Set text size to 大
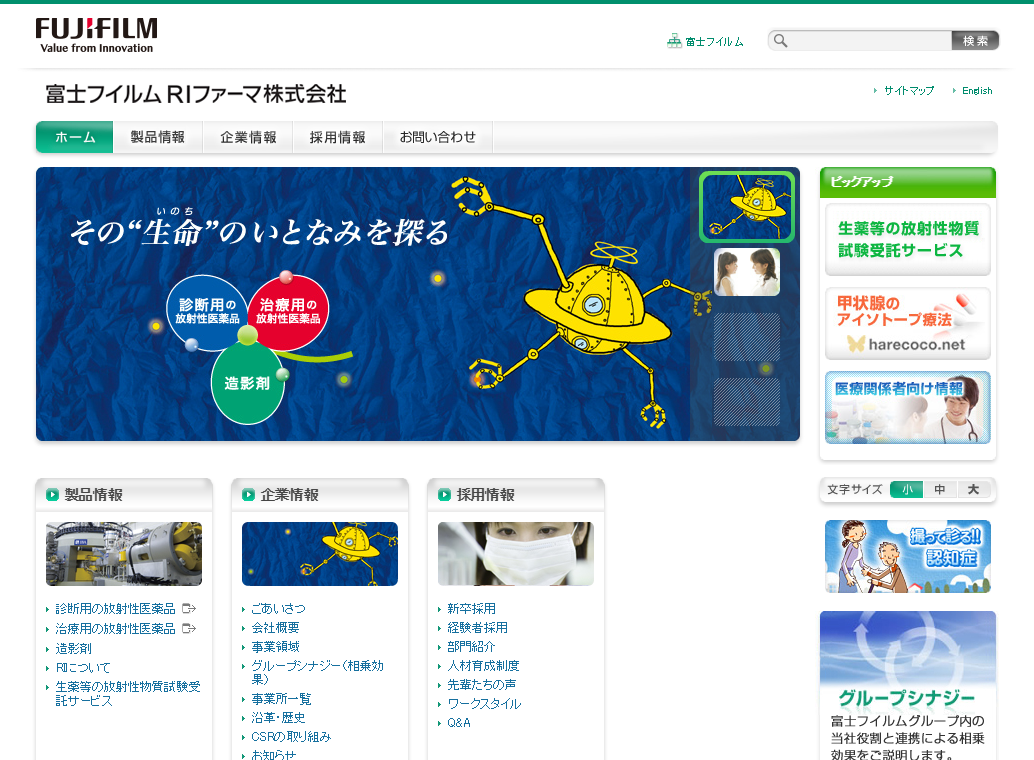1034x760 pixels. point(973,490)
